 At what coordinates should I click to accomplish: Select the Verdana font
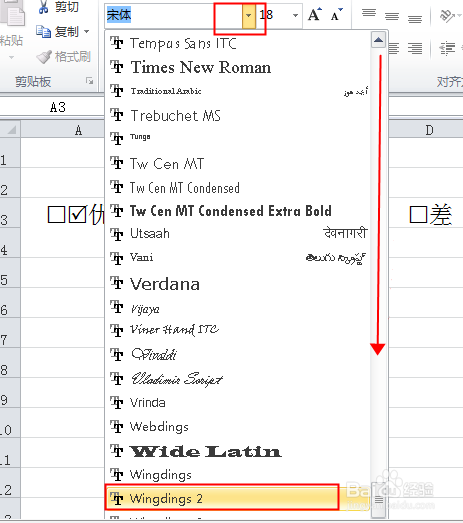pos(238,284)
